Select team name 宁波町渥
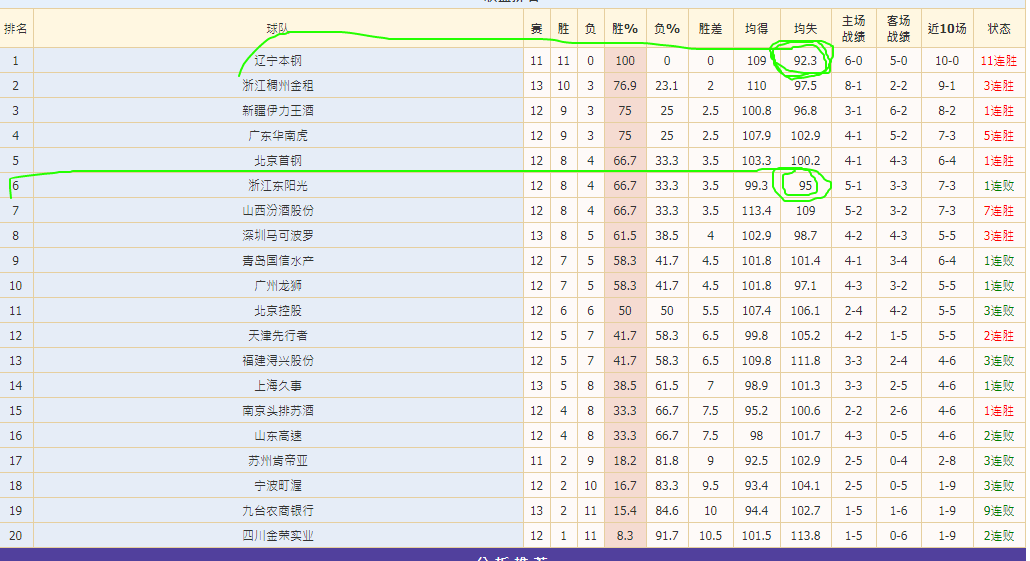The height and width of the screenshot is (561, 1030). (x=278, y=485)
